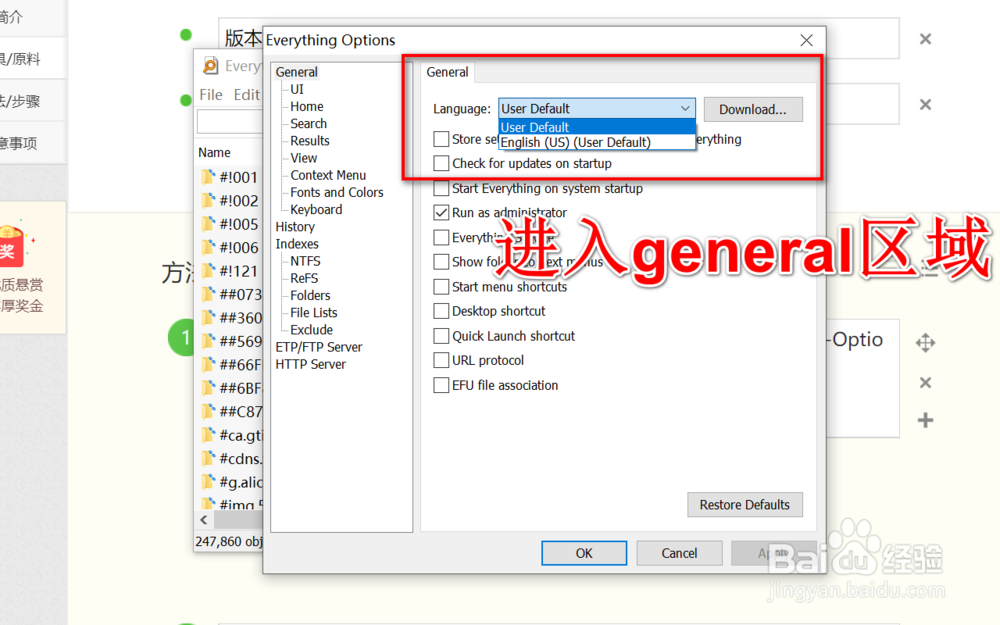Open File menu in Everything window
Screen dimensions: 1000x625
[211, 95]
